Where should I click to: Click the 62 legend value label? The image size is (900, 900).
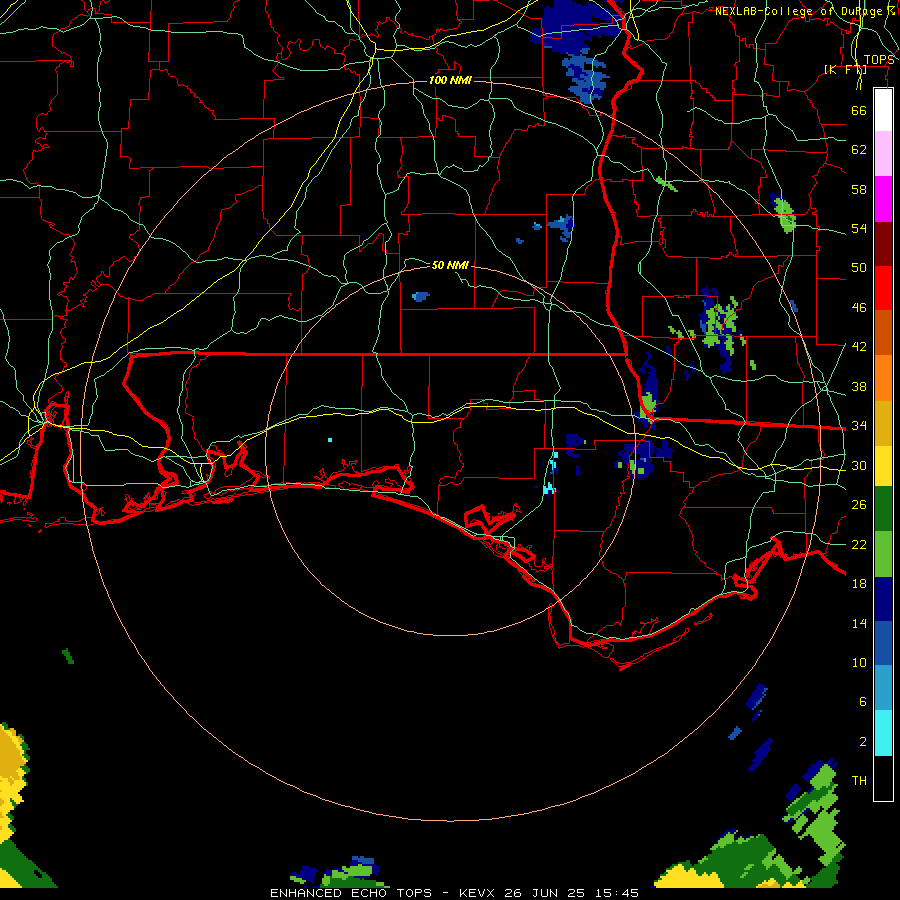[859, 150]
